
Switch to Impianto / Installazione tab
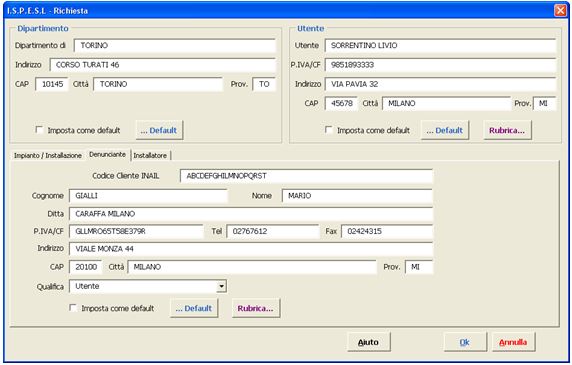[x=48, y=155]
